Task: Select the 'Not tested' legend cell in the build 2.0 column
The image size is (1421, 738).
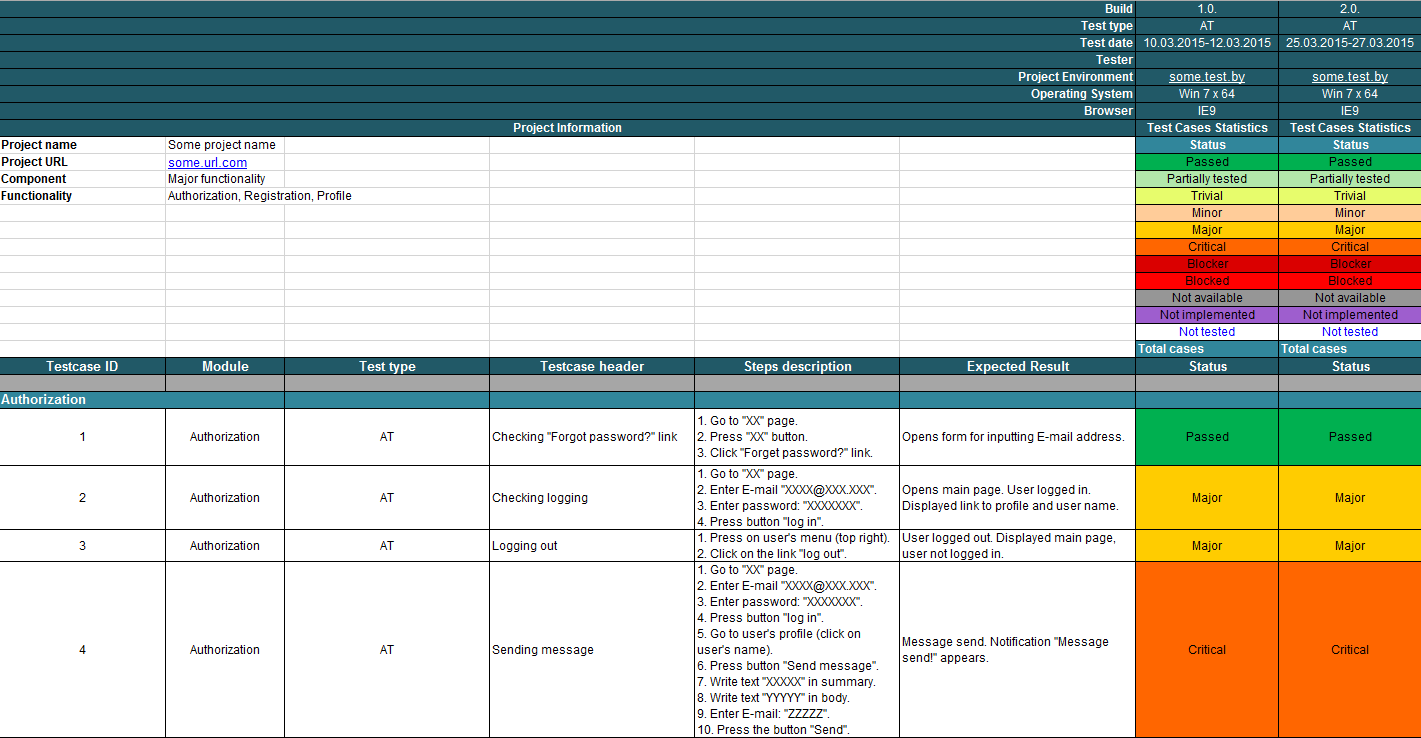Action: click(x=1350, y=332)
